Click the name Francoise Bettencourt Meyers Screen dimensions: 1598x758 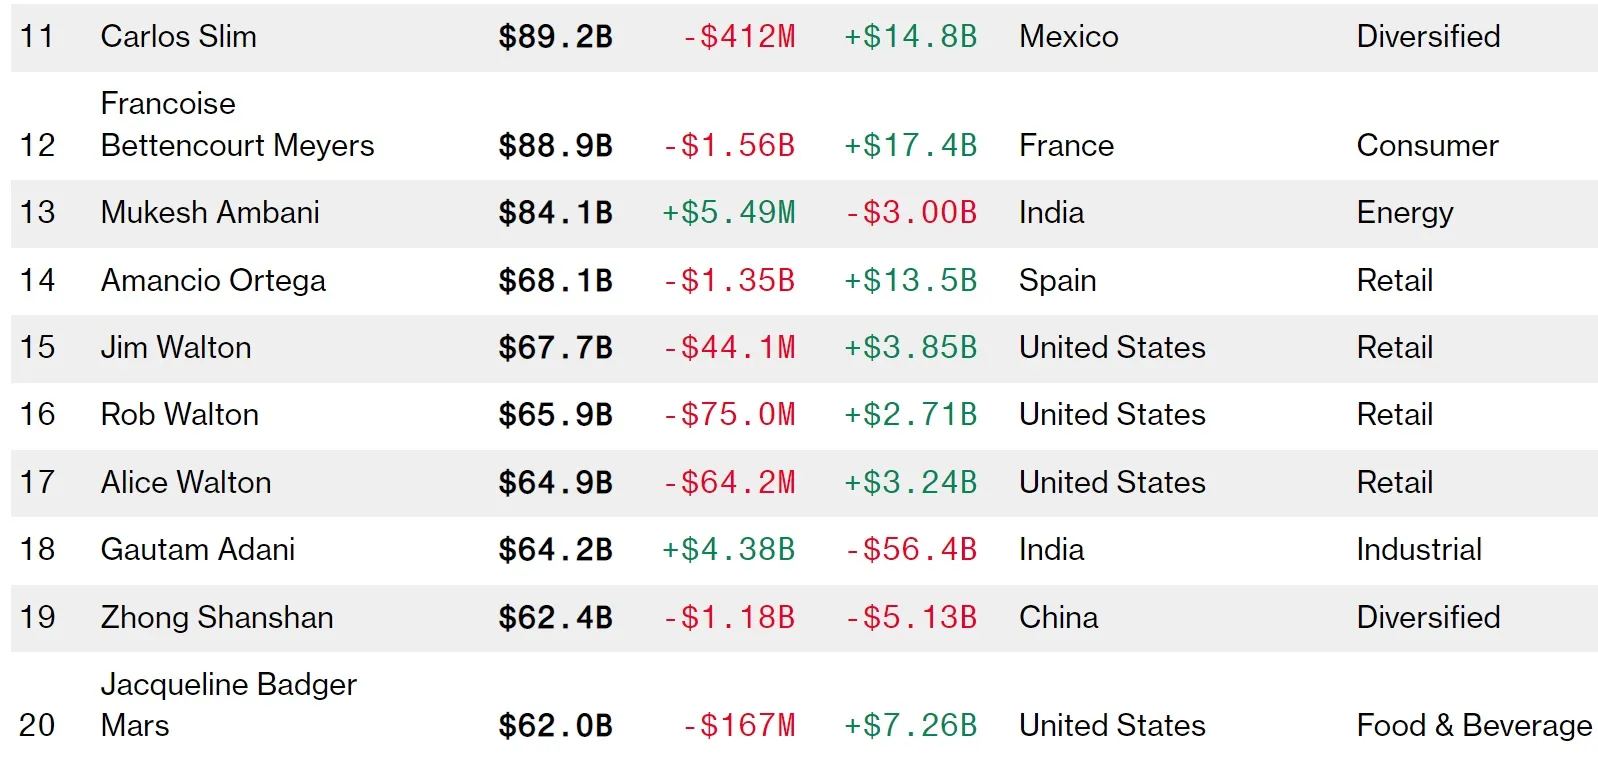click(237, 125)
